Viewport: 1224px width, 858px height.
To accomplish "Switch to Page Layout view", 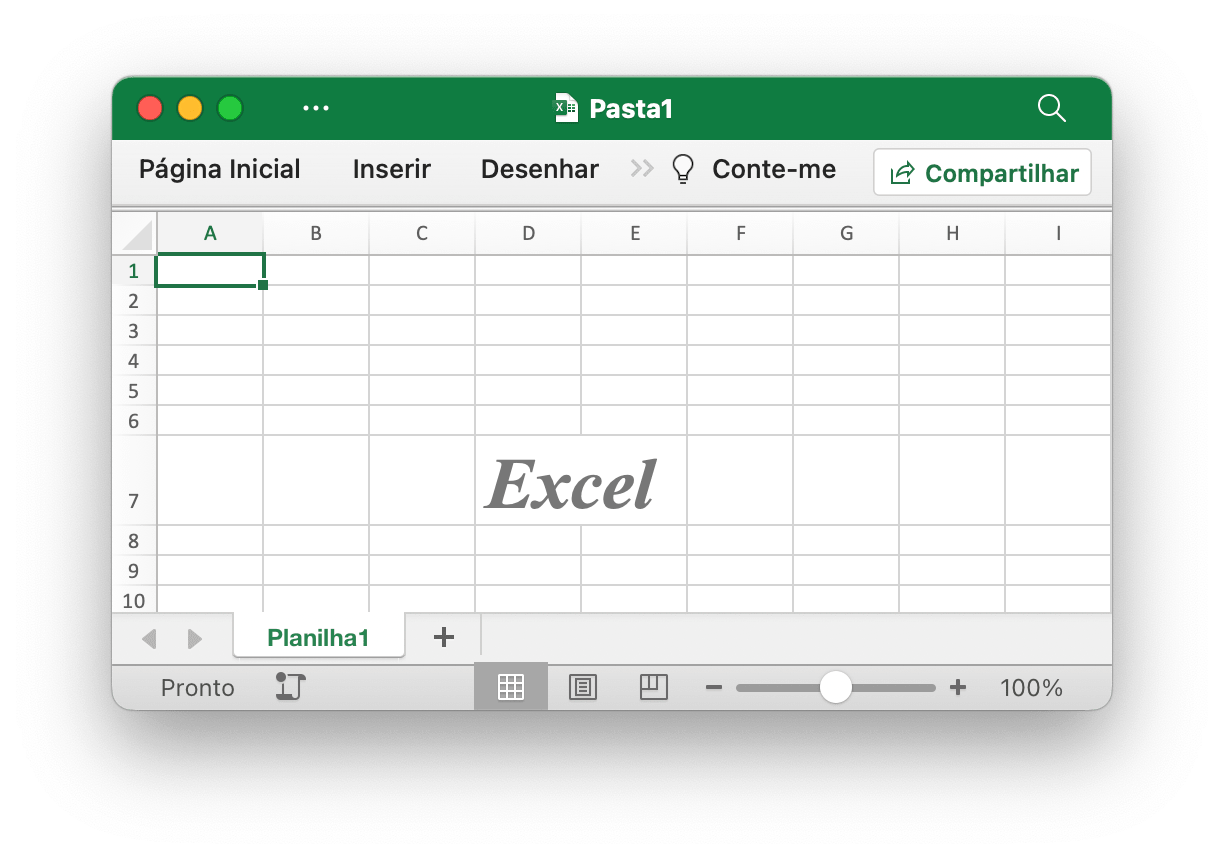I will (583, 687).
